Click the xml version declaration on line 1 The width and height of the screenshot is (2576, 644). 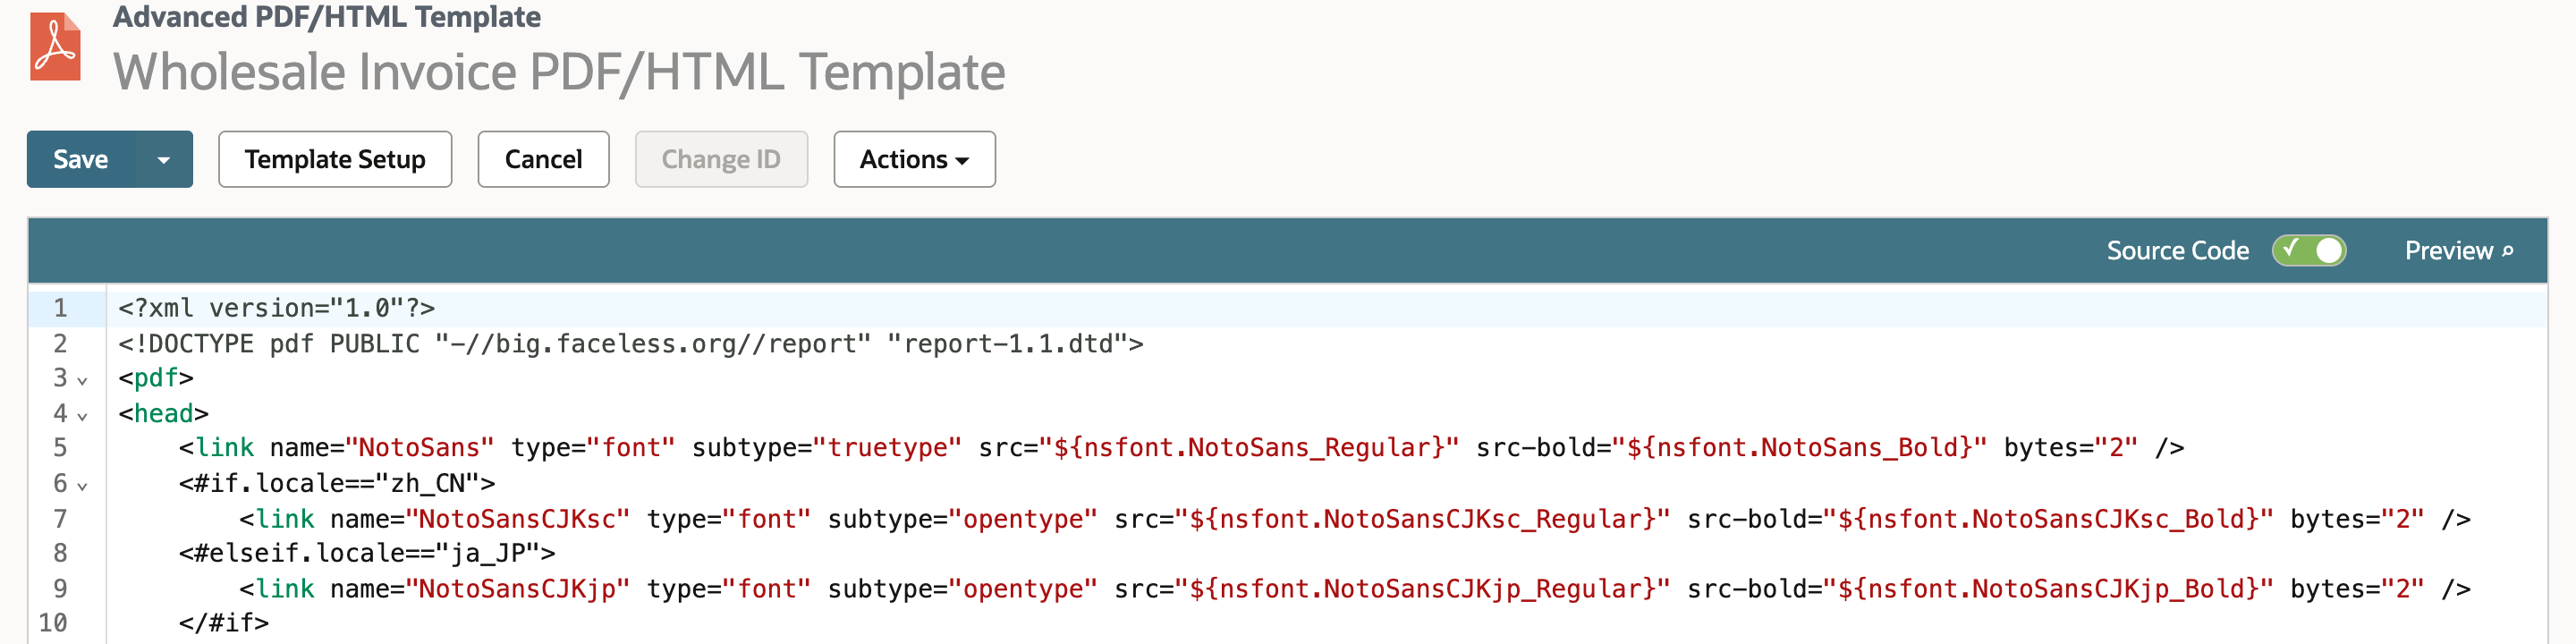(x=277, y=308)
